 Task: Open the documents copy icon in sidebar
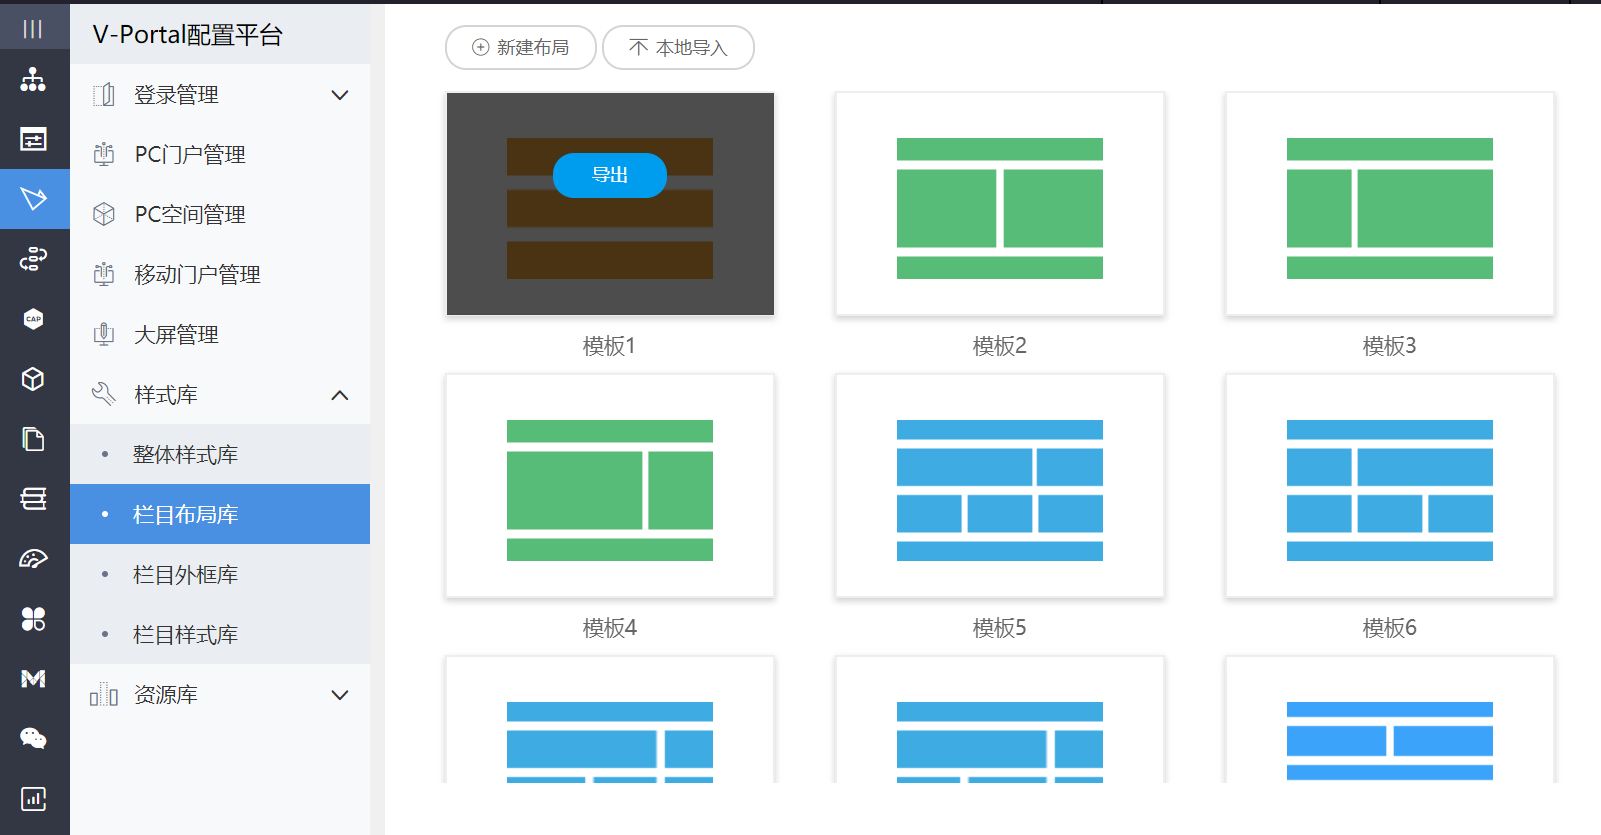tap(33, 439)
